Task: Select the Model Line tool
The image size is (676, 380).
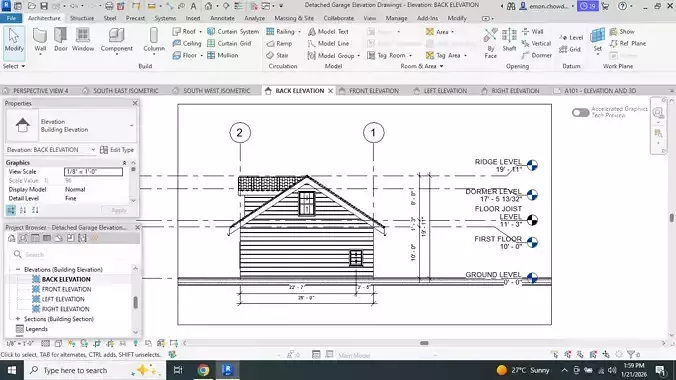Action: (x=328, y=44)
